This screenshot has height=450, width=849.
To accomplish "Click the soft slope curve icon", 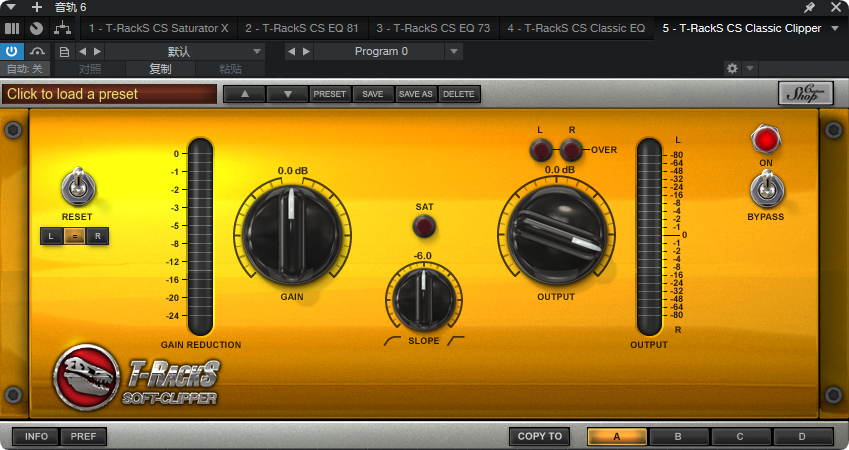I will click(x=393, y=341).
